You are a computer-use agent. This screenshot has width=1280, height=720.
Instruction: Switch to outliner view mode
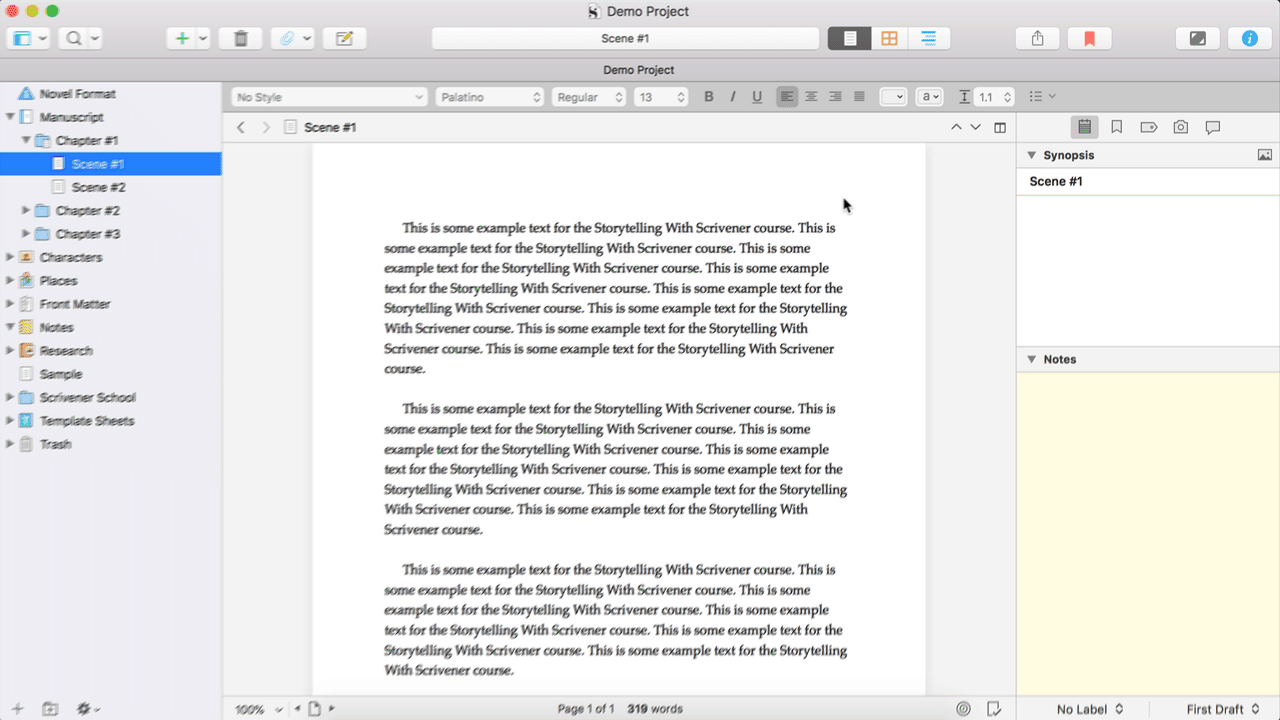[x=929, y=38]
